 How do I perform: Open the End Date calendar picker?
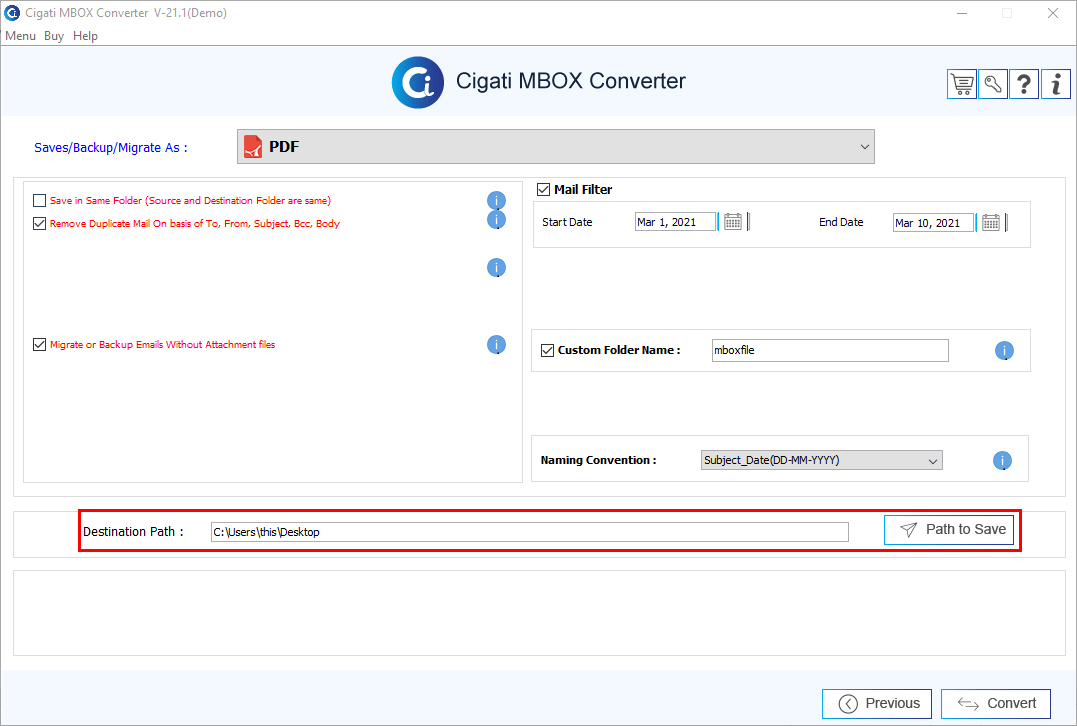click(x=990, y=222)
